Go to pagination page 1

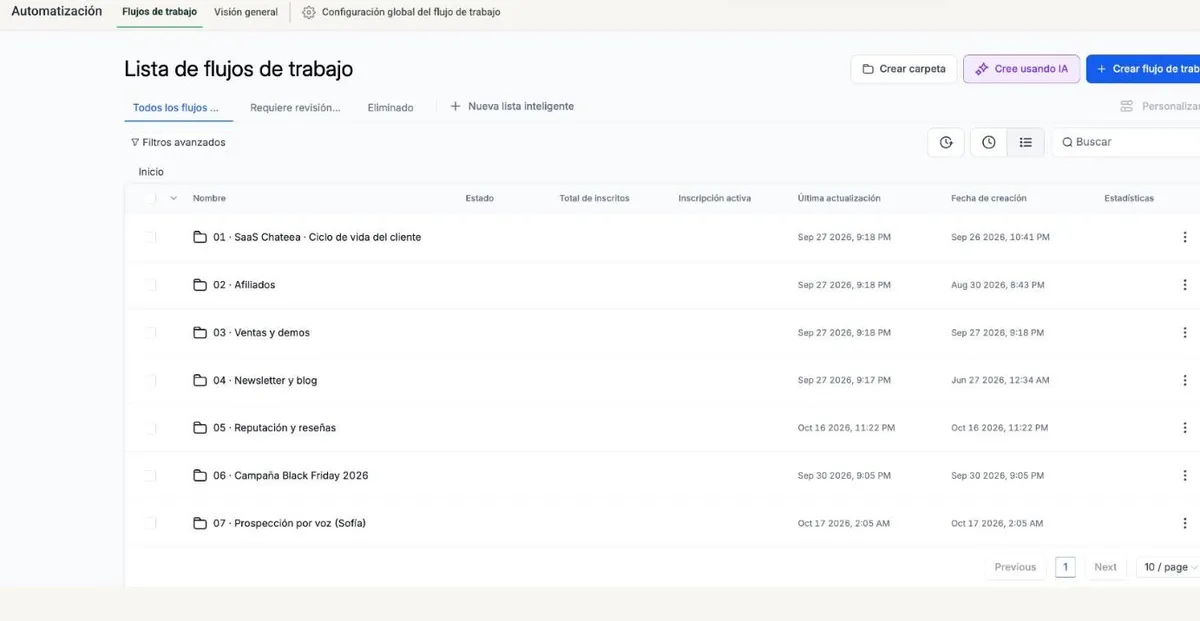1065,567
